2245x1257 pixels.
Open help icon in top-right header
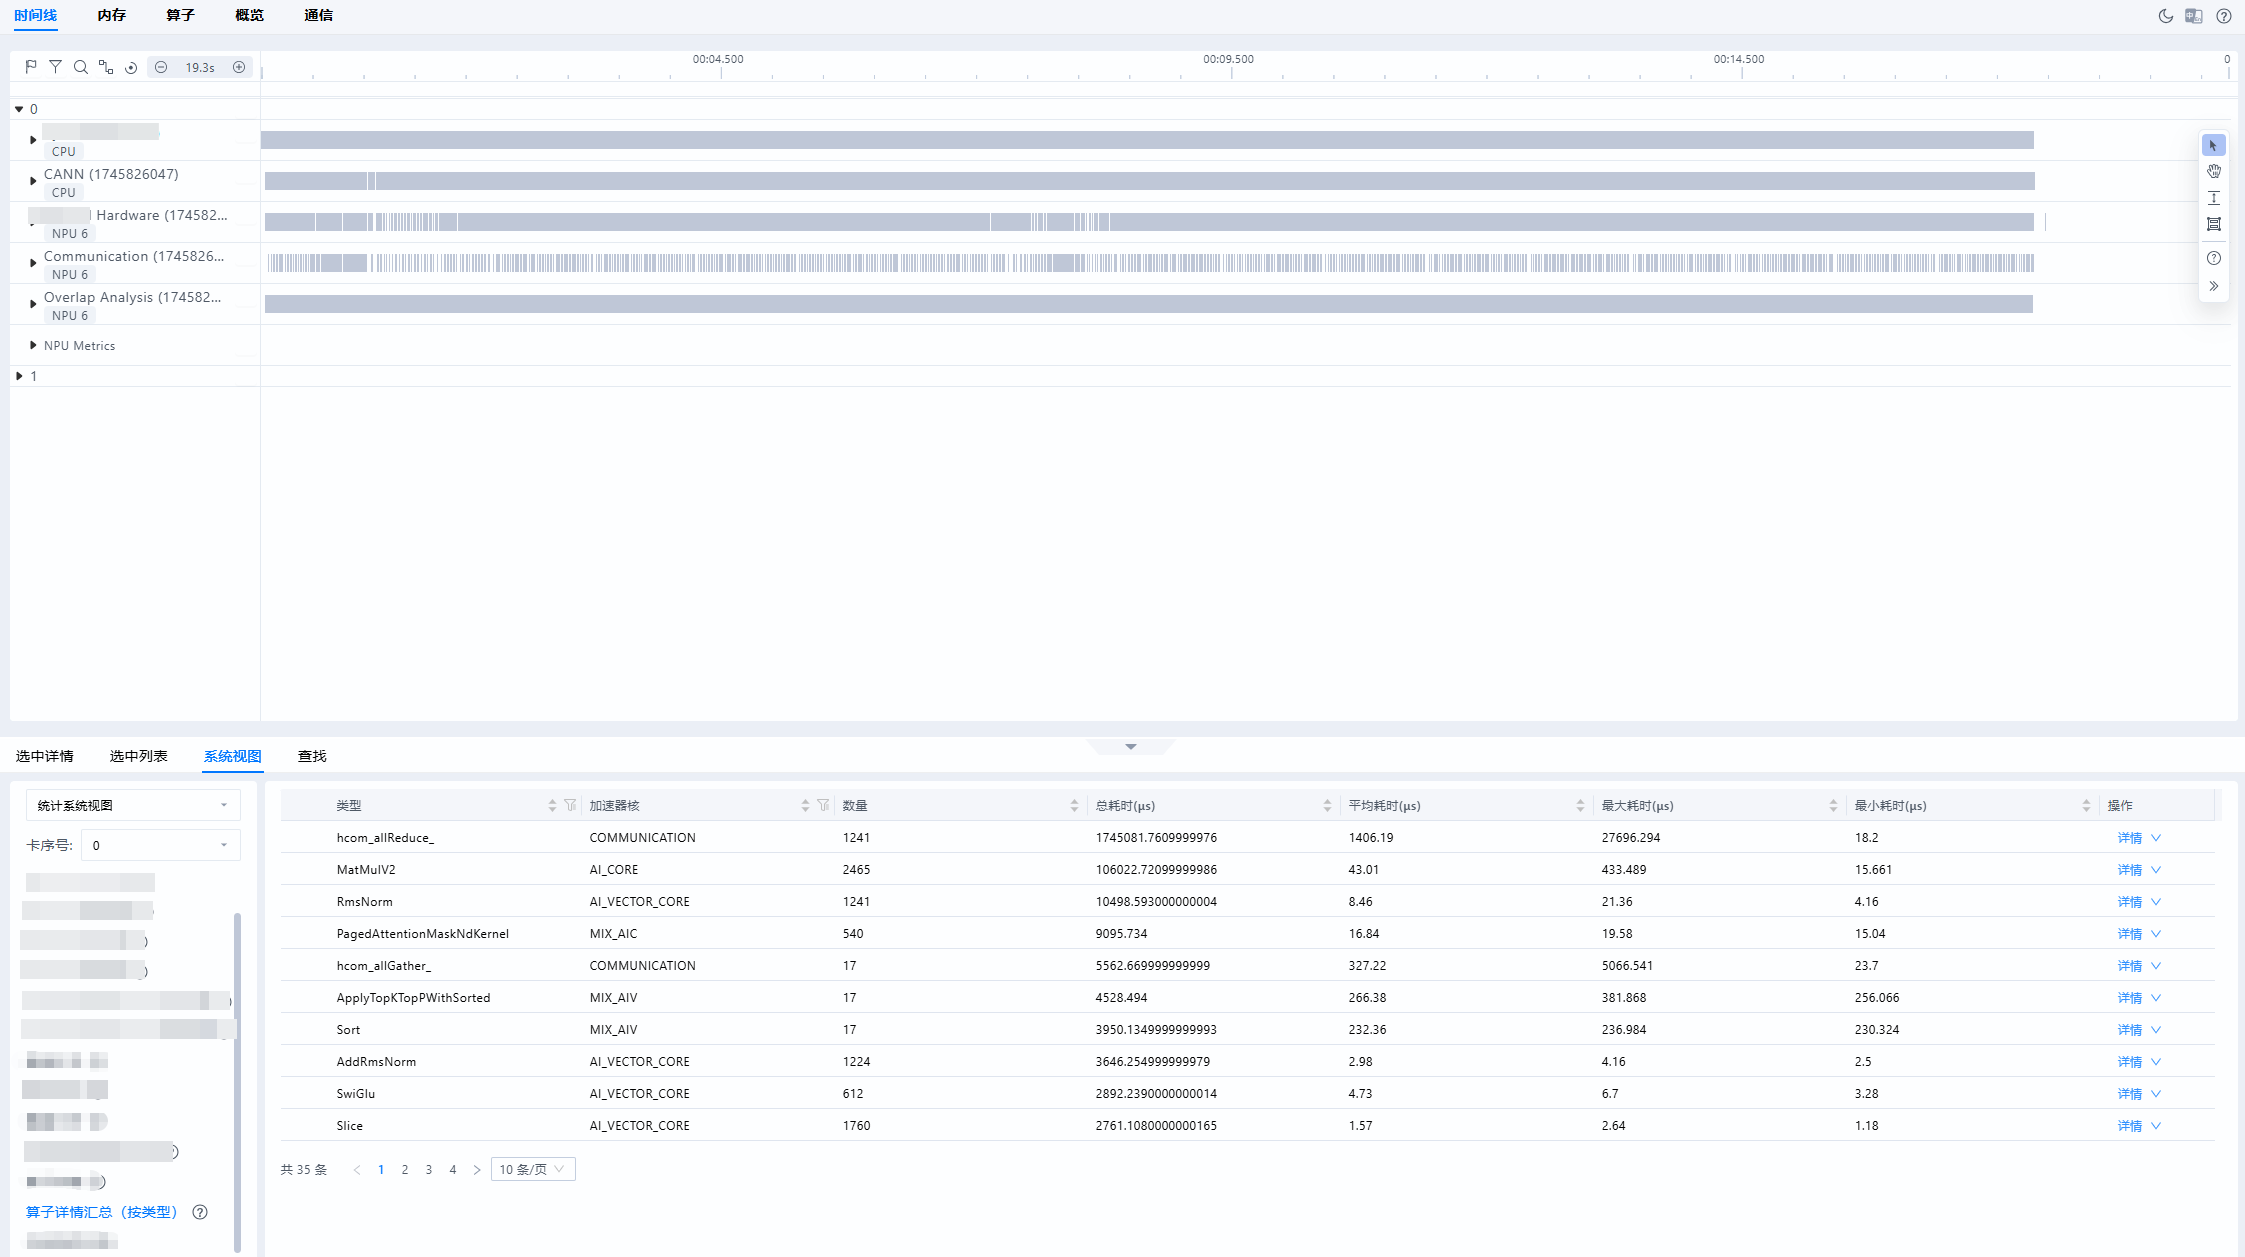point(2224,16)
